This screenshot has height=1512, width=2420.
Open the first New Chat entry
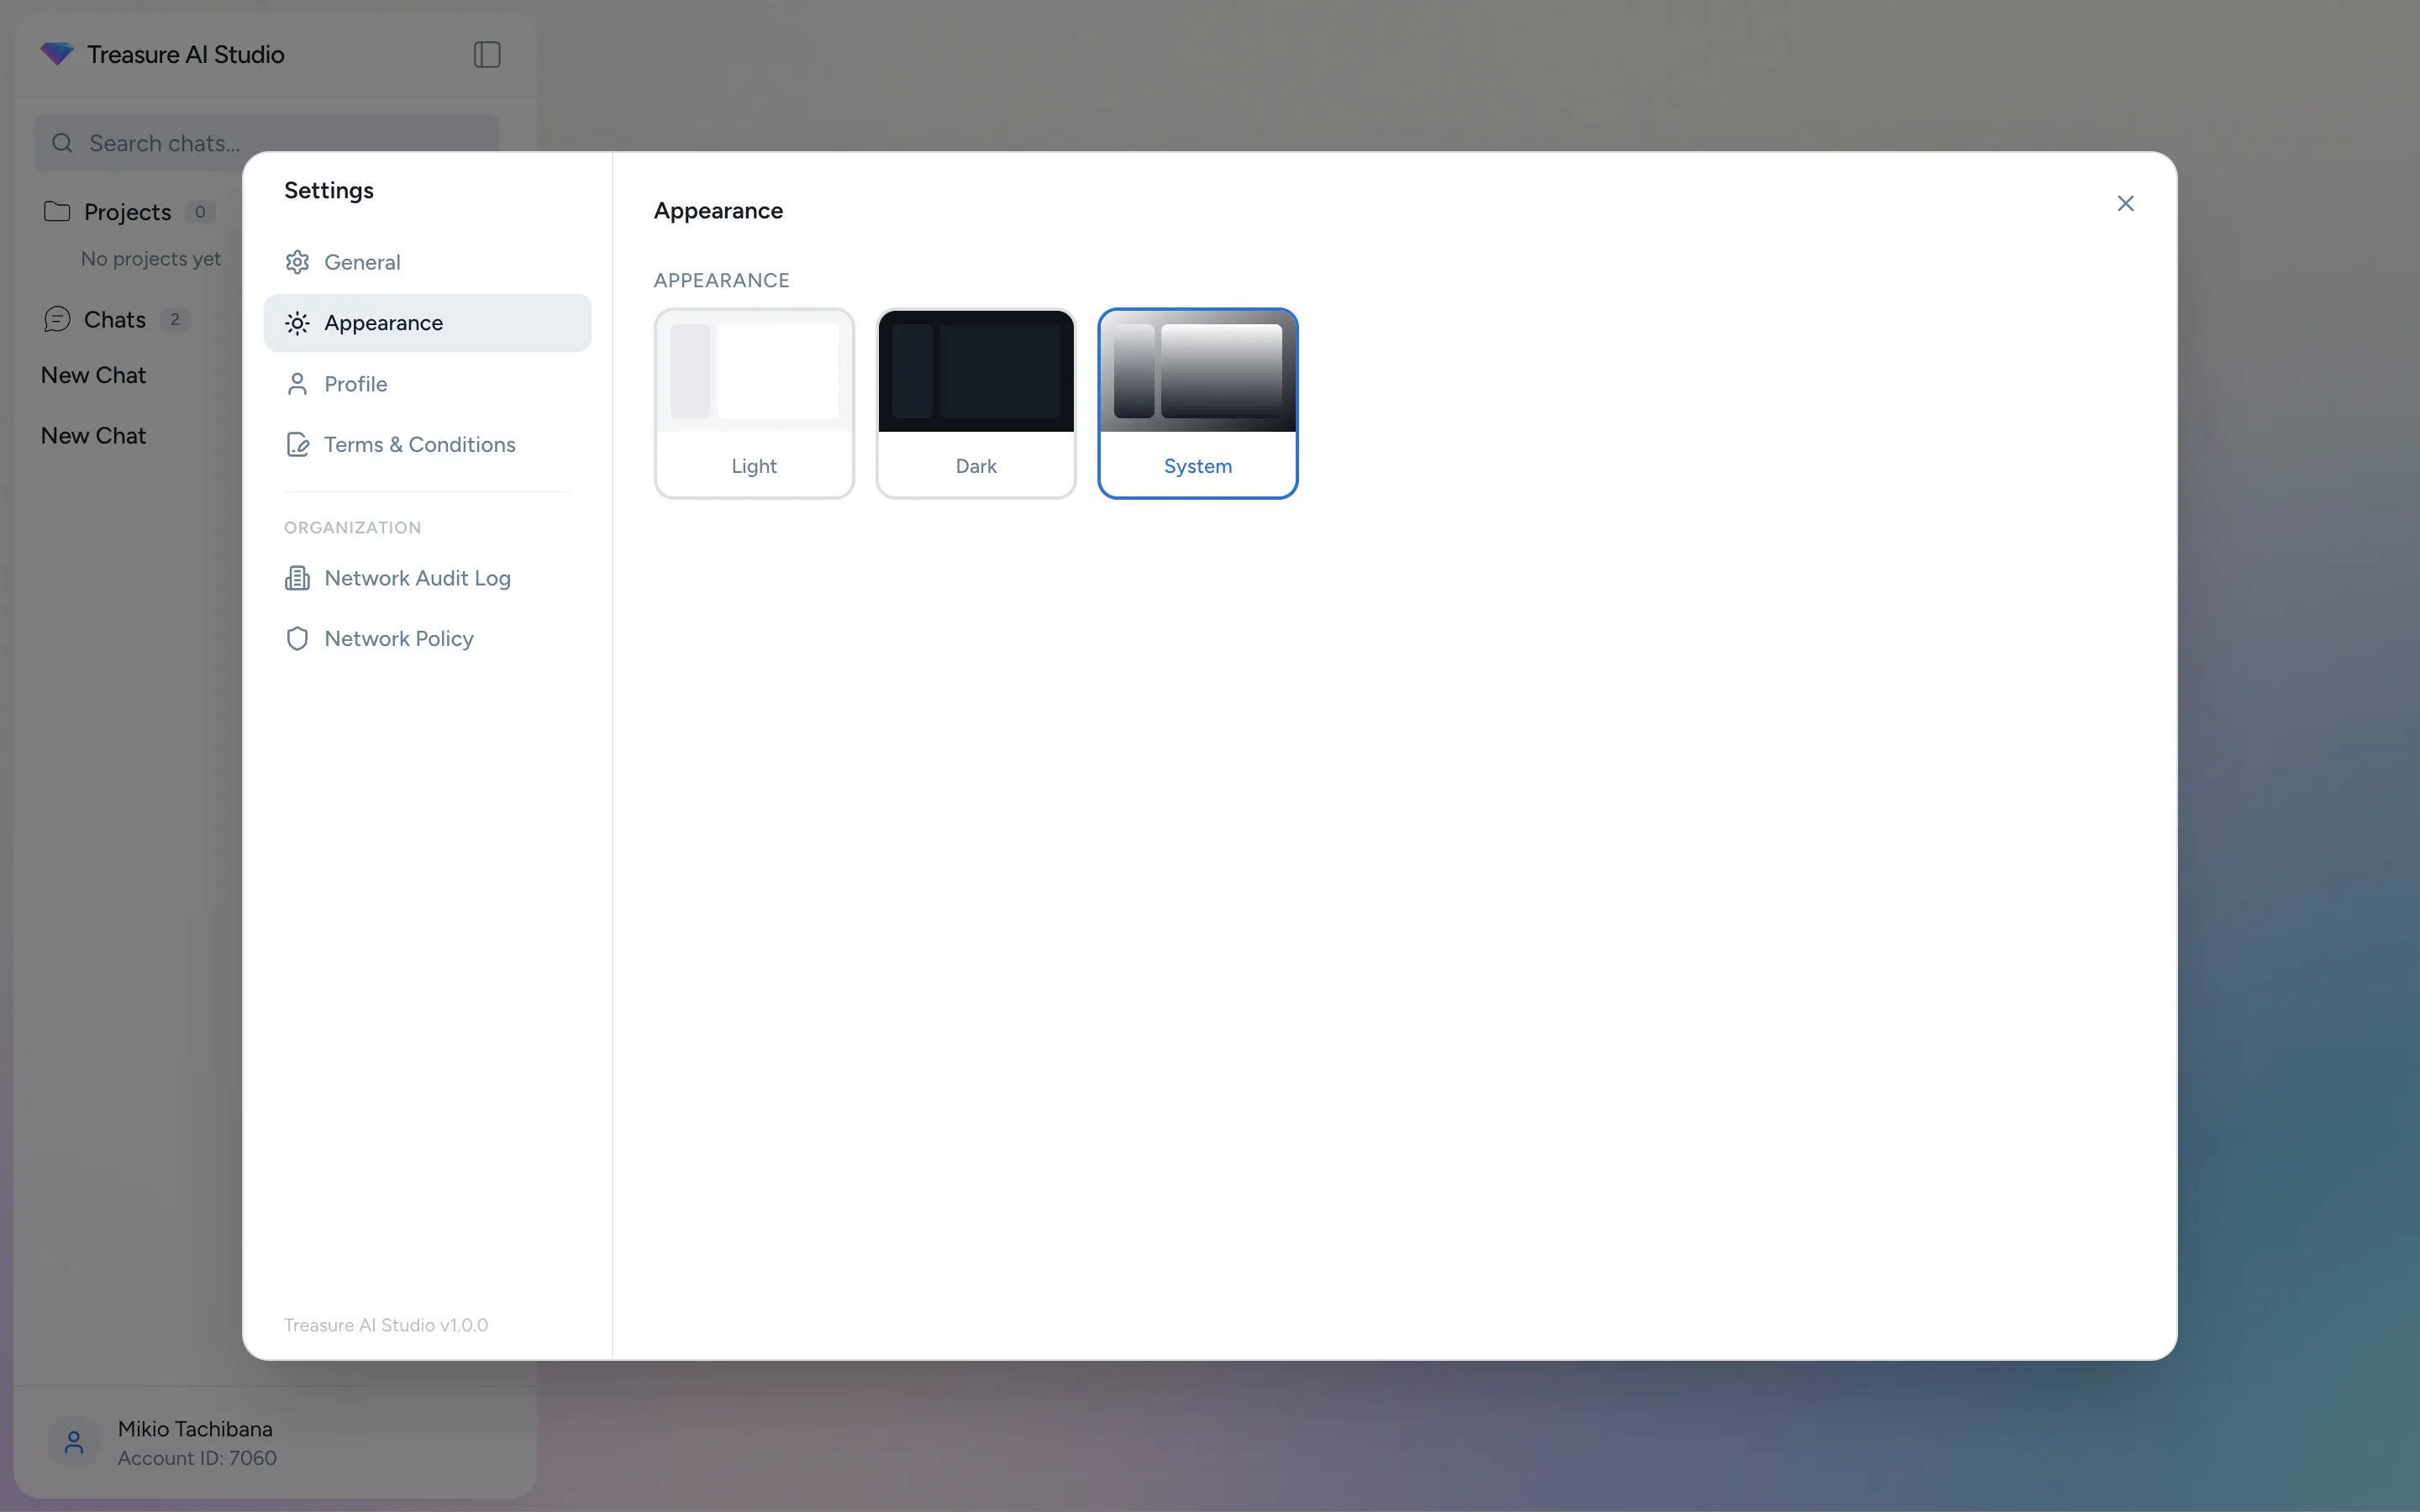point(93,375)
